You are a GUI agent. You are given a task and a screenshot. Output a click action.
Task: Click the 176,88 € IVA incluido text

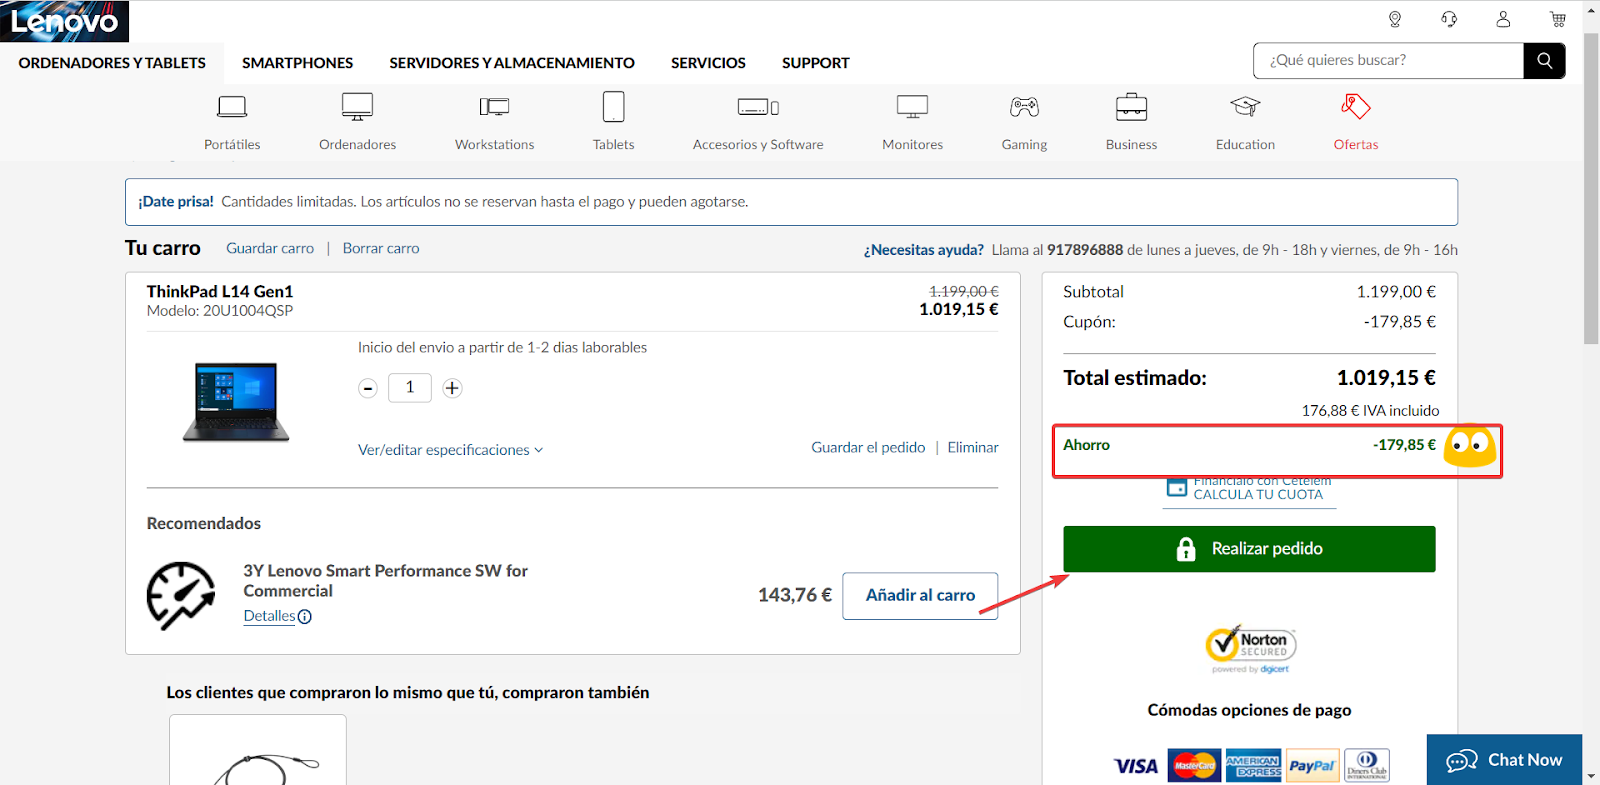click(x=1370, y=411)
